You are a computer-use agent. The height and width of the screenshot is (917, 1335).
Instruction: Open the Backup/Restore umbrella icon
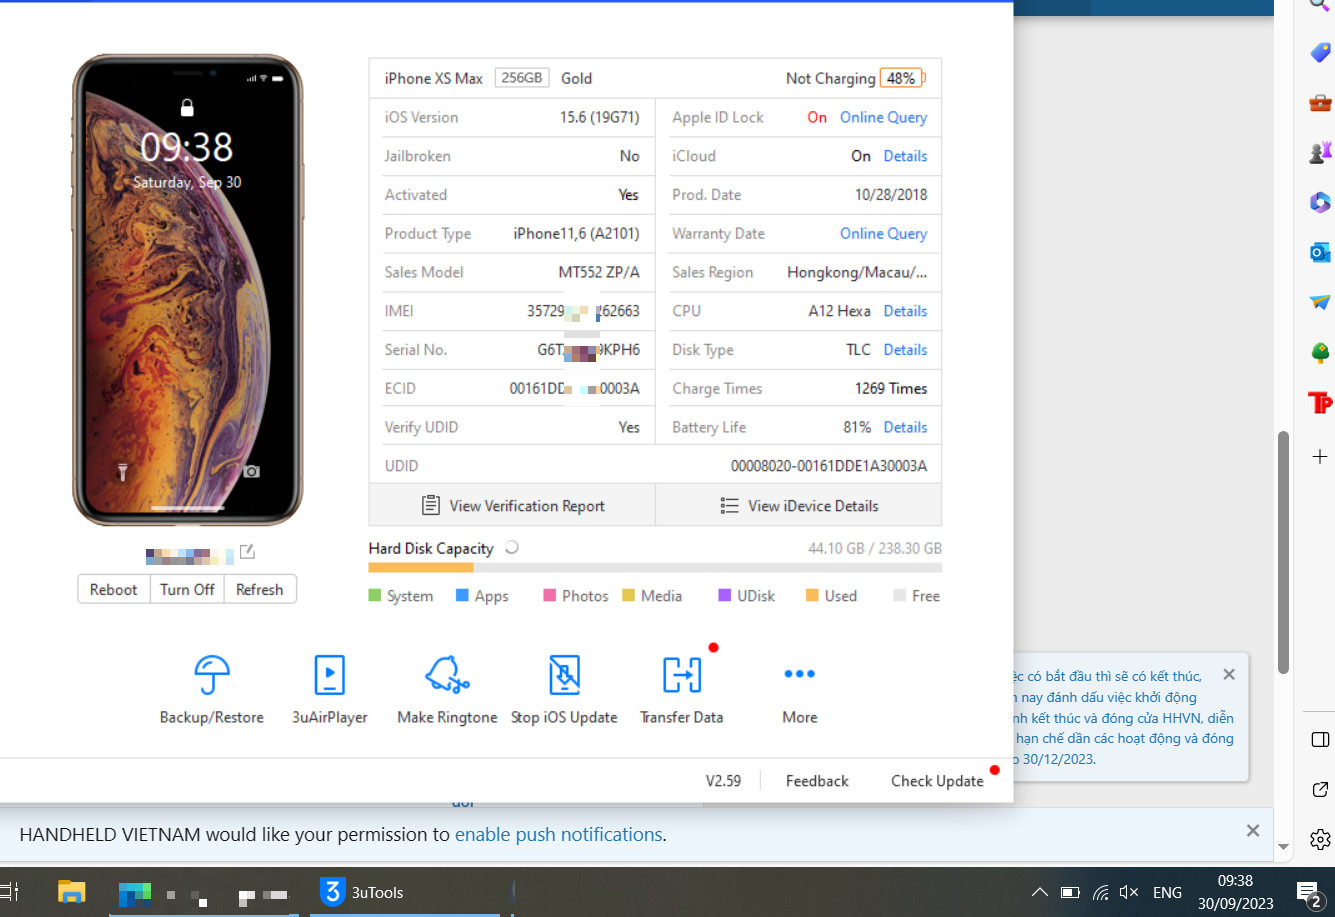(x=212, y=676)
